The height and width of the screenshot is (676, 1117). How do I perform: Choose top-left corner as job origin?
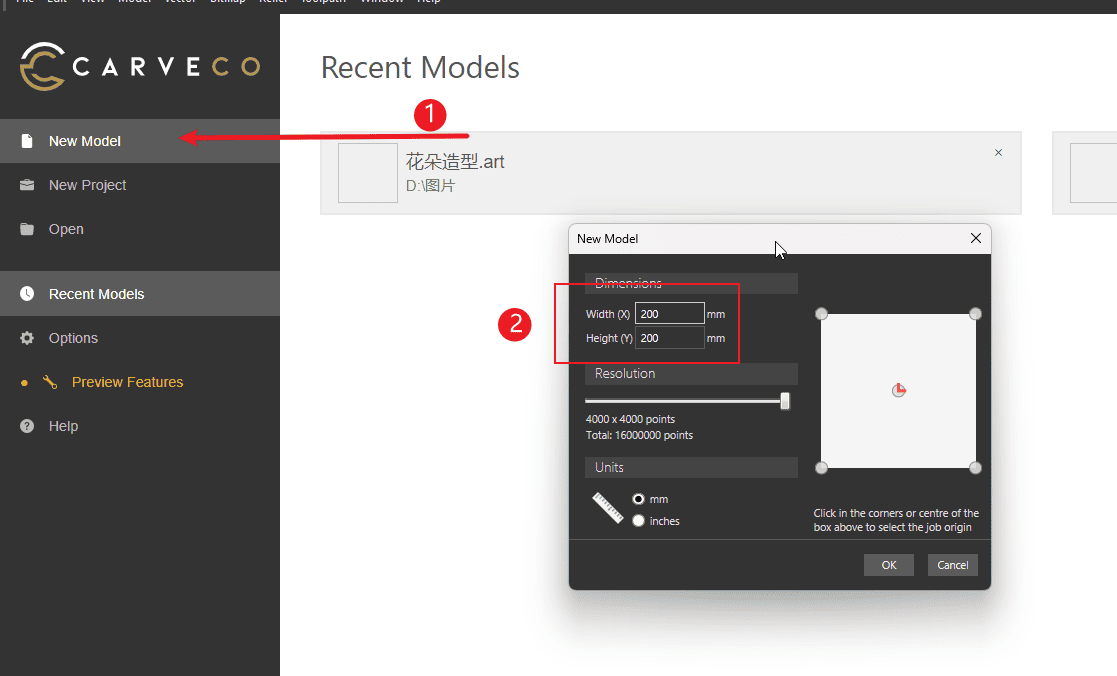click(822, 314)
